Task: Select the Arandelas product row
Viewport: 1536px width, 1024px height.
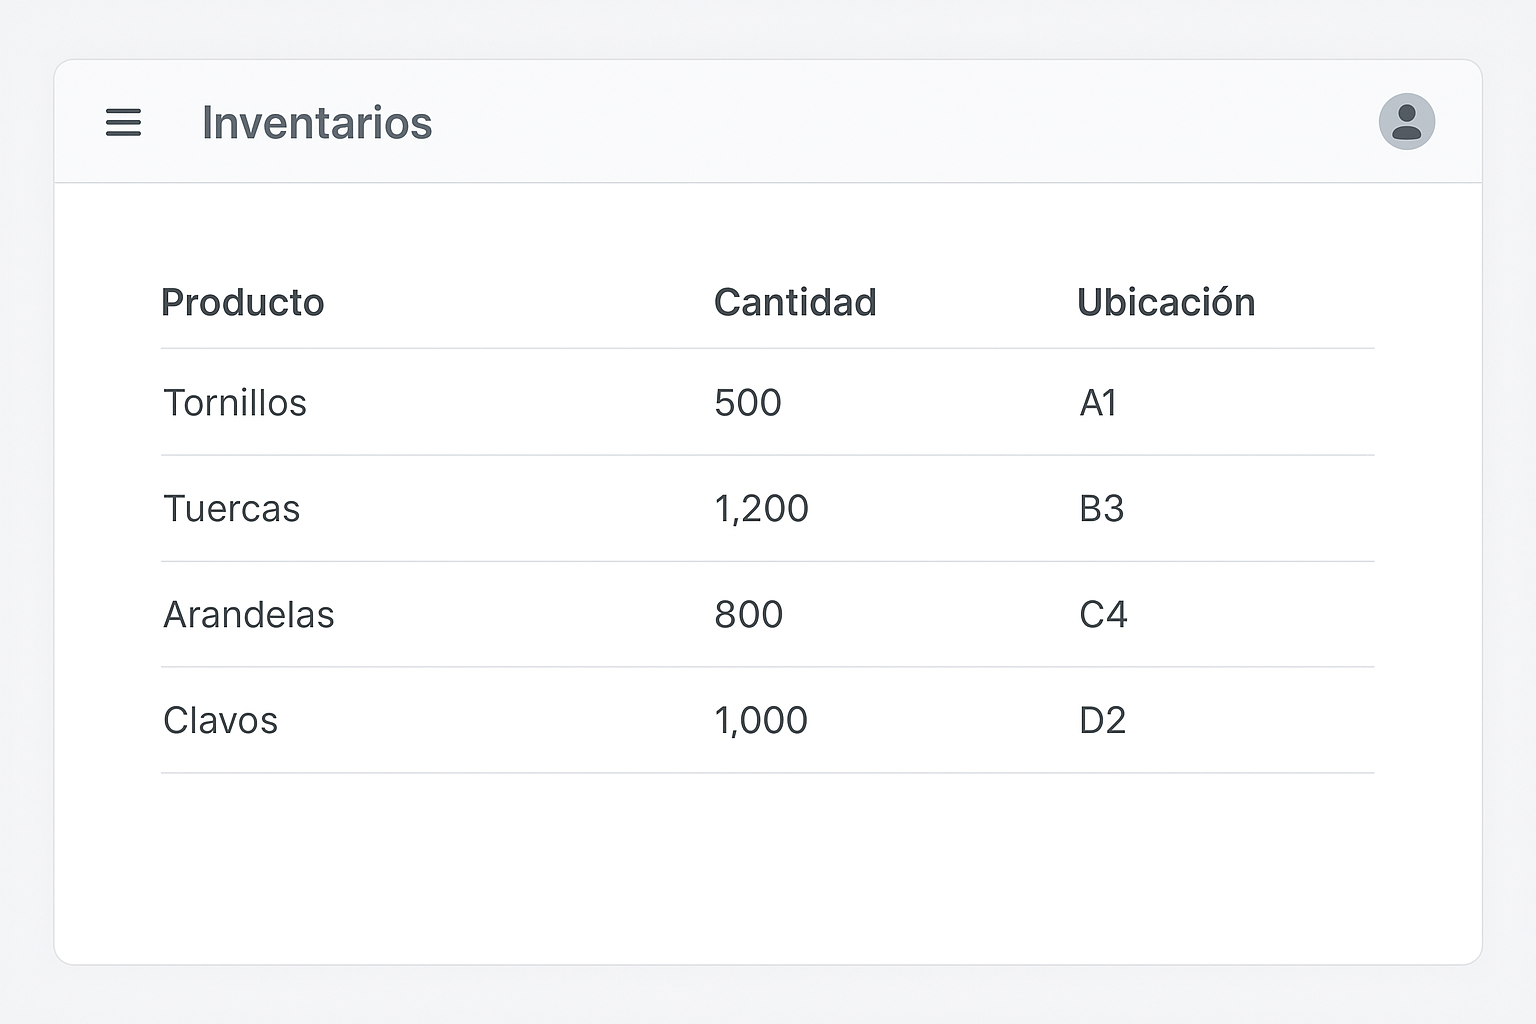Action: (x=249, y=615)
